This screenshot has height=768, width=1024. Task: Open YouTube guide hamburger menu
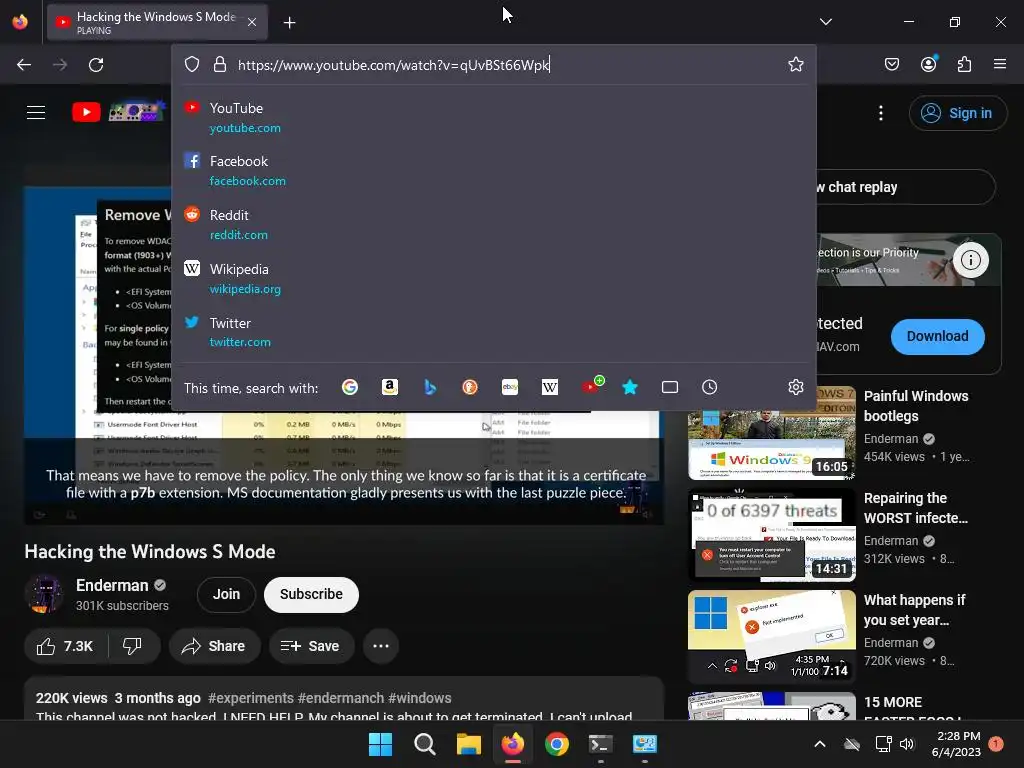click(x=36, y=113)
